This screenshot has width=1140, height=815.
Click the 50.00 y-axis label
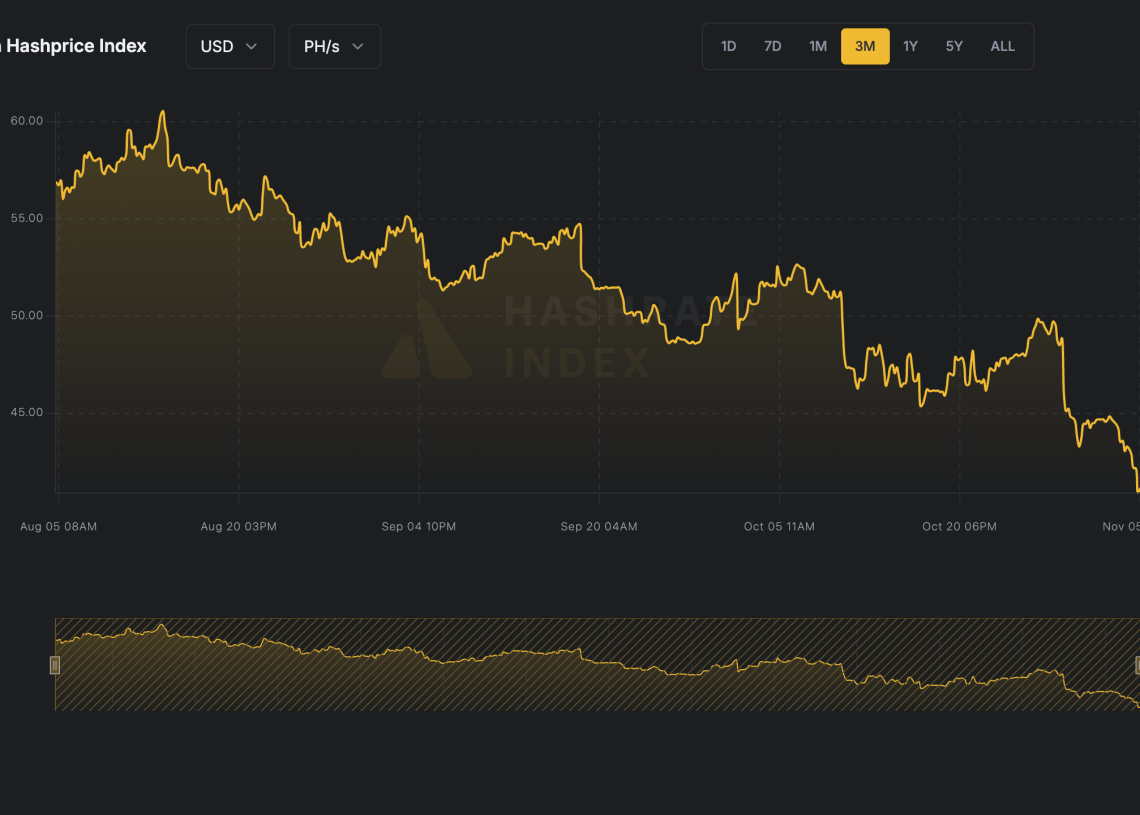coord(27,316)
